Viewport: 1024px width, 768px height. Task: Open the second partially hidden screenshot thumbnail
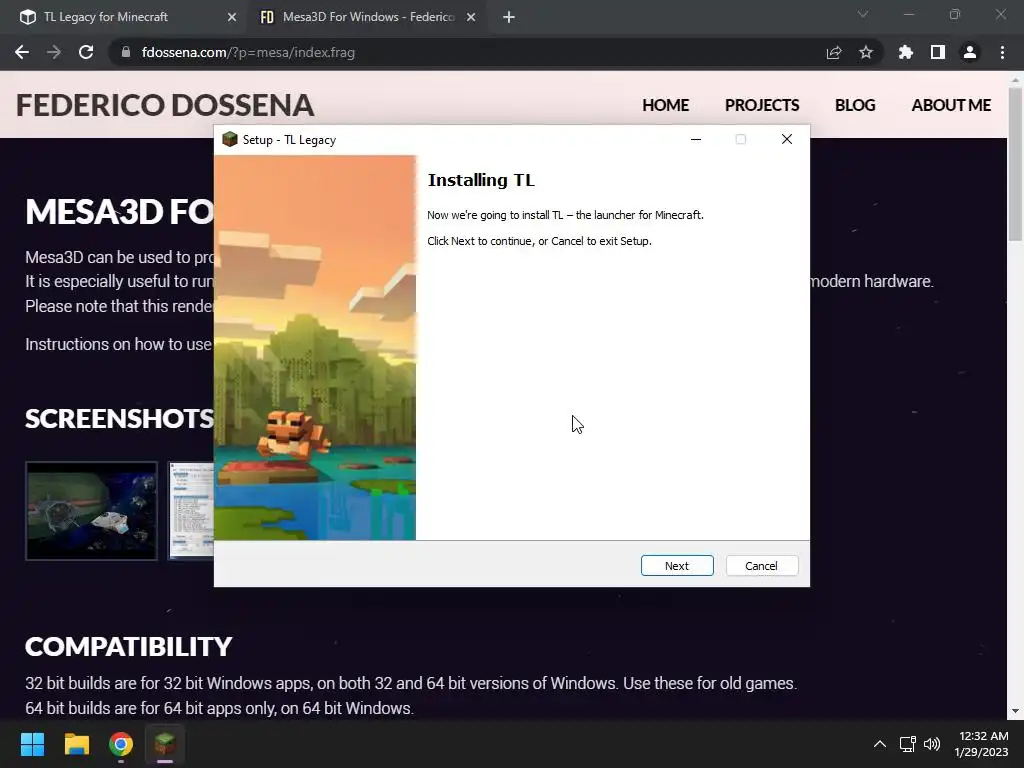tap(191, 511)
